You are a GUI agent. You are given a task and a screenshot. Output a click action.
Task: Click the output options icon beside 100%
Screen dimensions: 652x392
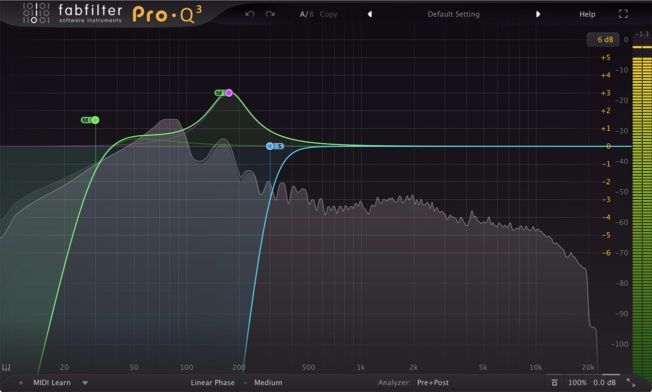point(554,382)
